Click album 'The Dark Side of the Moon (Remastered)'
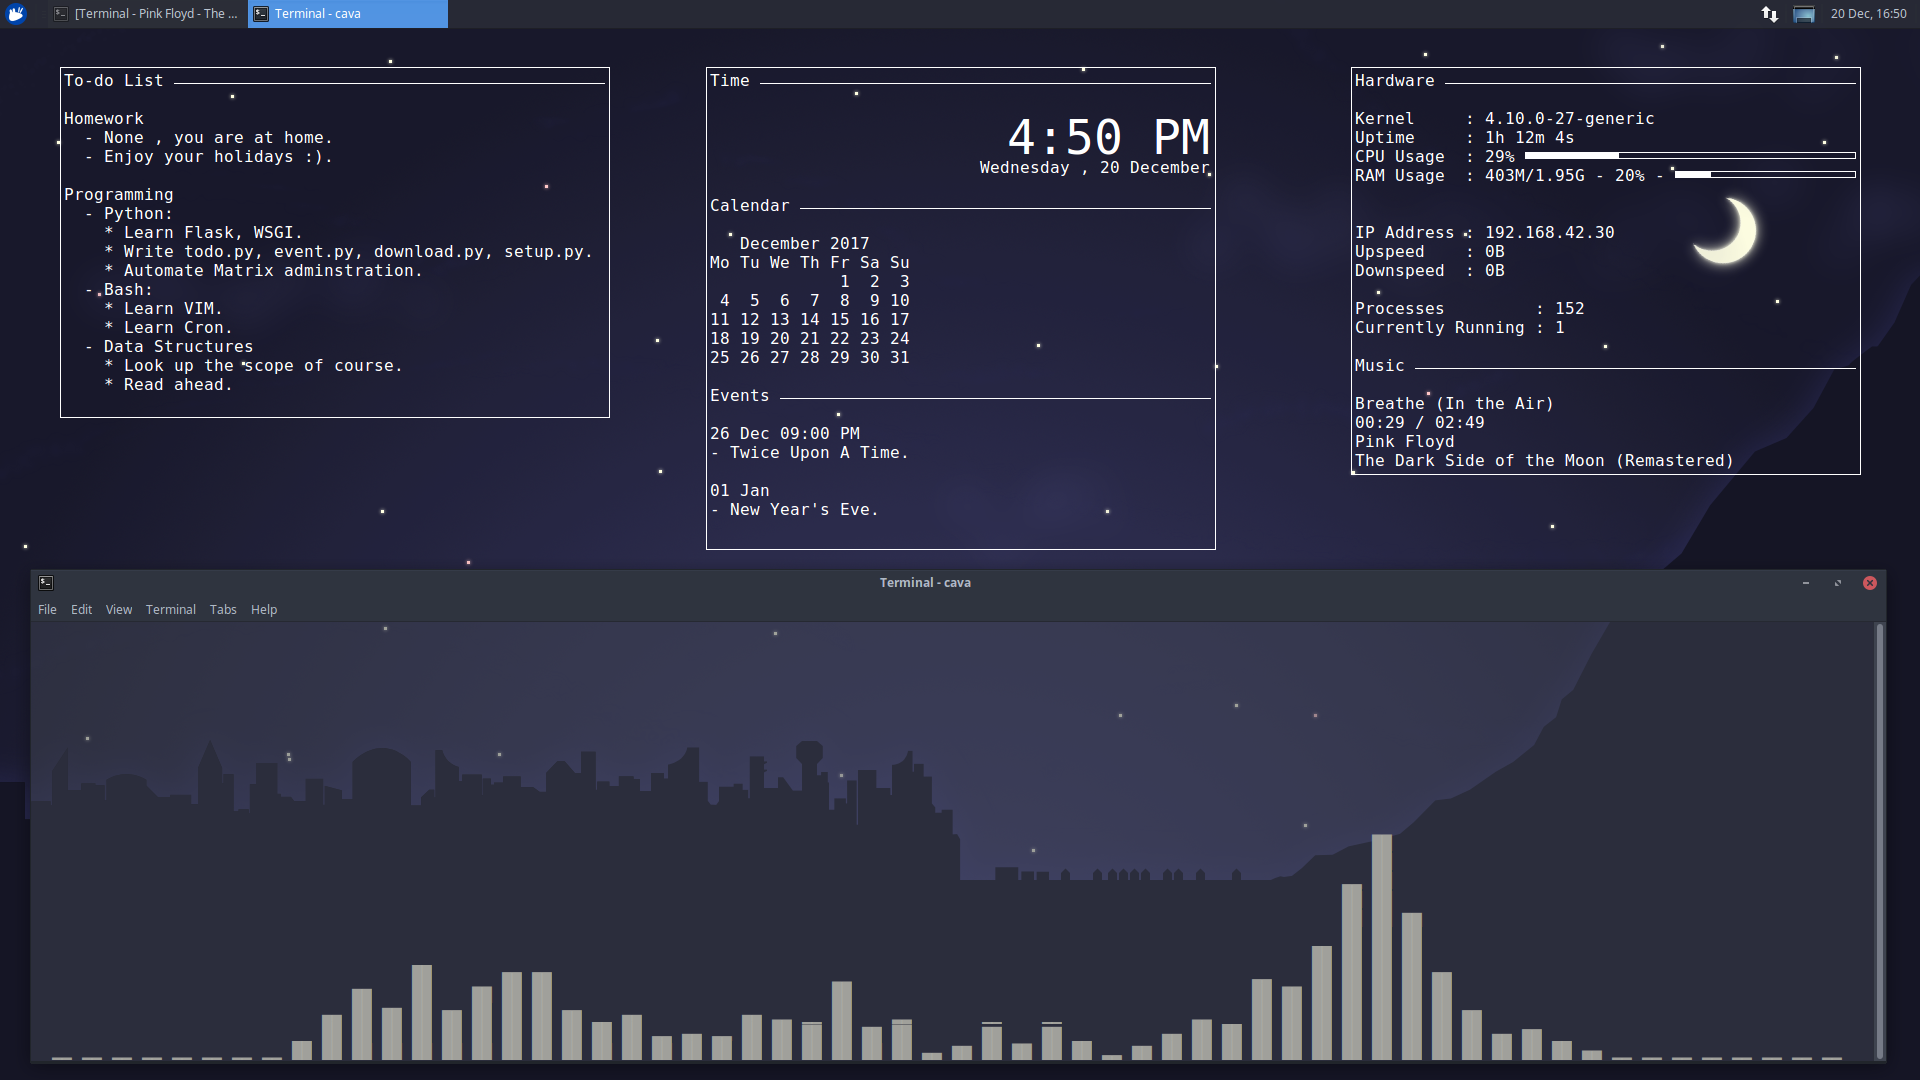 click(x=1544, y=461)
